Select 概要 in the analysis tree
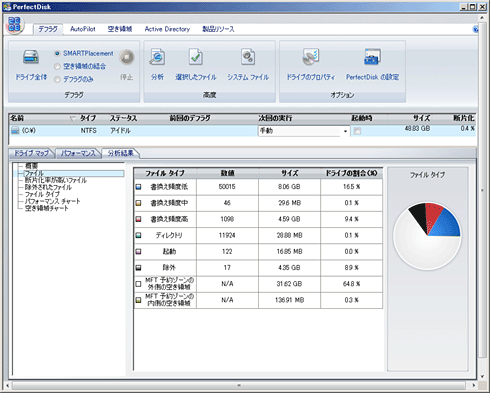This screenshot has width=490, height=393. point(31,166)
